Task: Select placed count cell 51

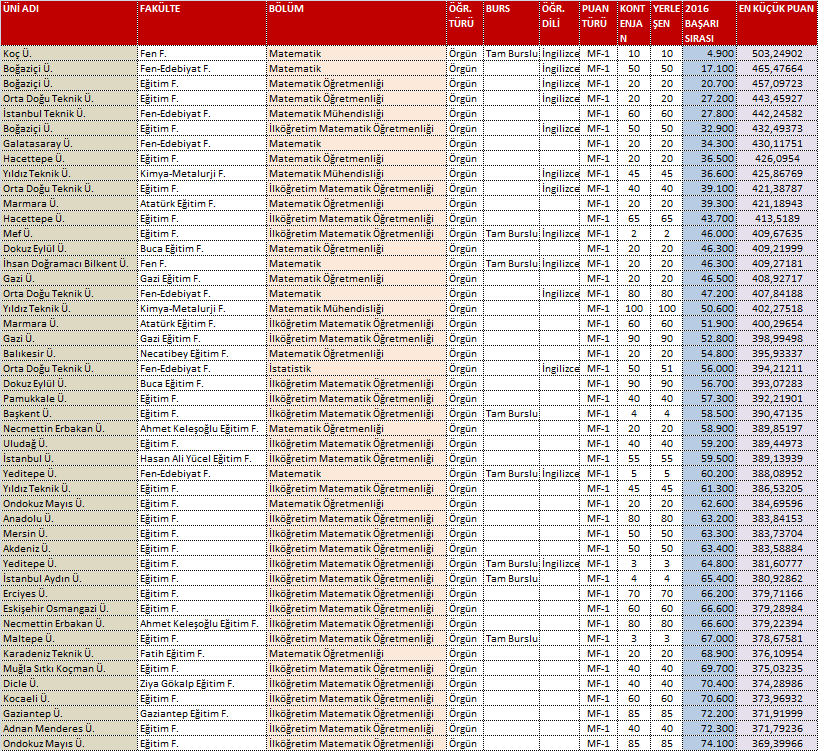Action: [666, 369]
